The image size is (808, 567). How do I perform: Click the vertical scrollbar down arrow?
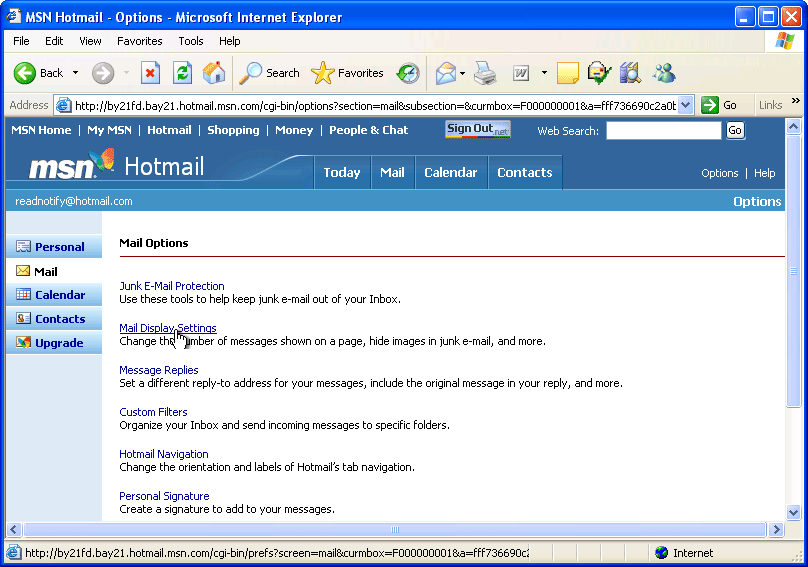[x=794, y=512]
